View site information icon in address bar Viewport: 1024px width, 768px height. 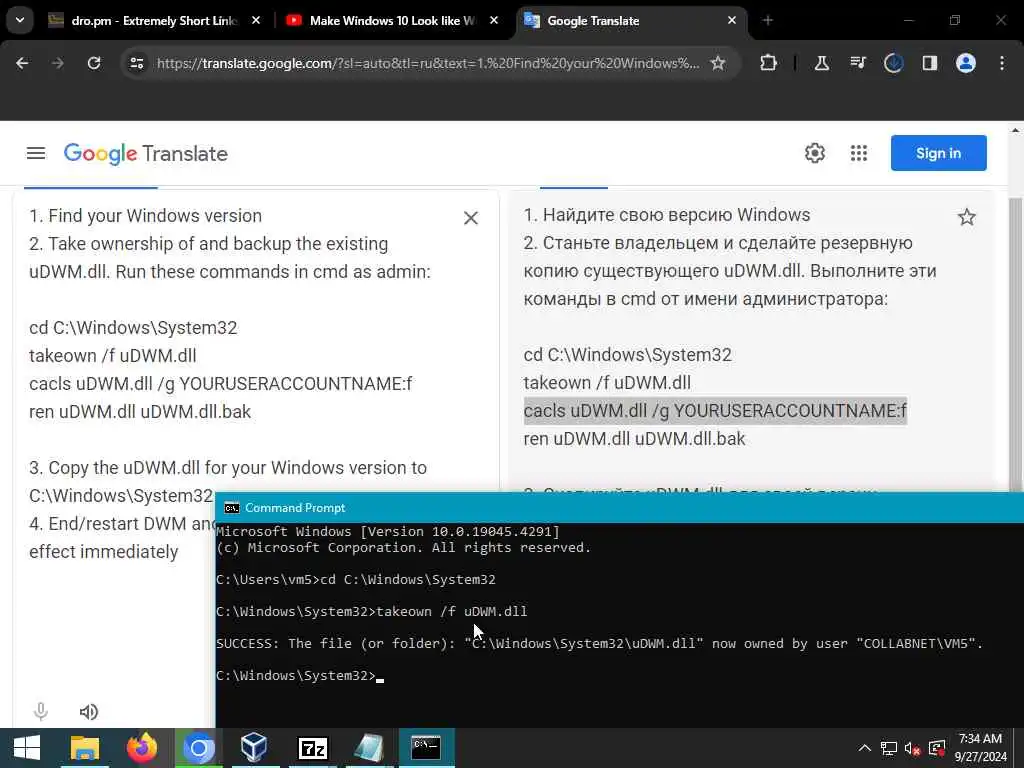coord(136,63)
